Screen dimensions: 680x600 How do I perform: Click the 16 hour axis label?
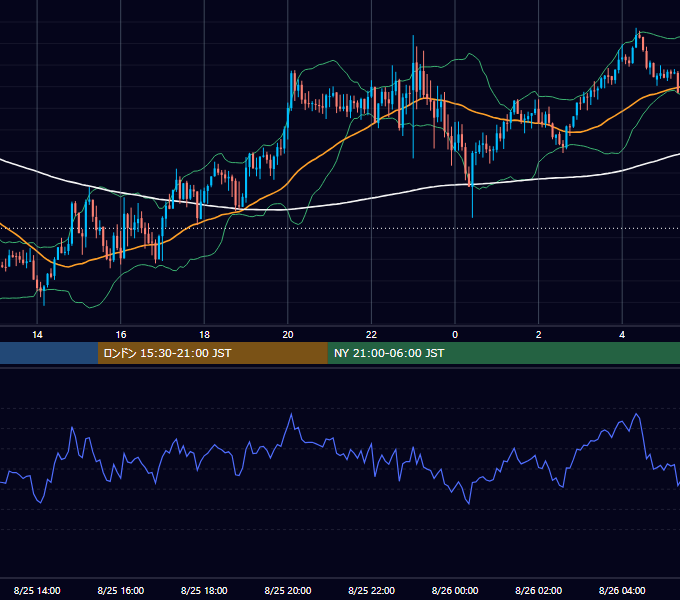coord(121,334)
